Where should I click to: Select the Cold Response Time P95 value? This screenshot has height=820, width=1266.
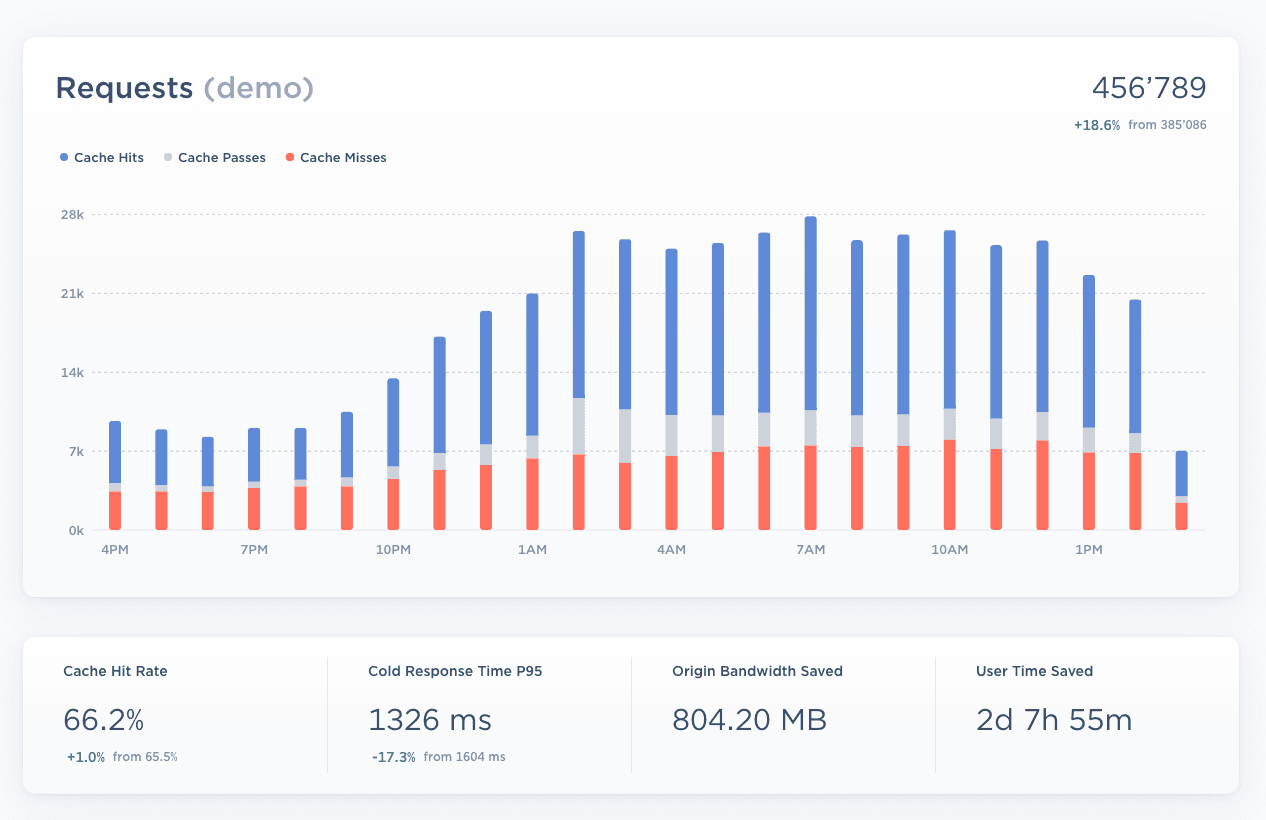tap(429, 720)
